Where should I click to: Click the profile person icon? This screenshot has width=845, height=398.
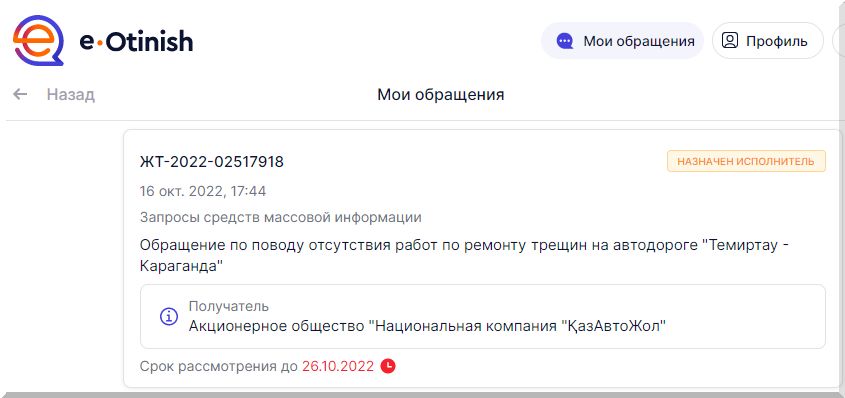(x=730, y=41)
